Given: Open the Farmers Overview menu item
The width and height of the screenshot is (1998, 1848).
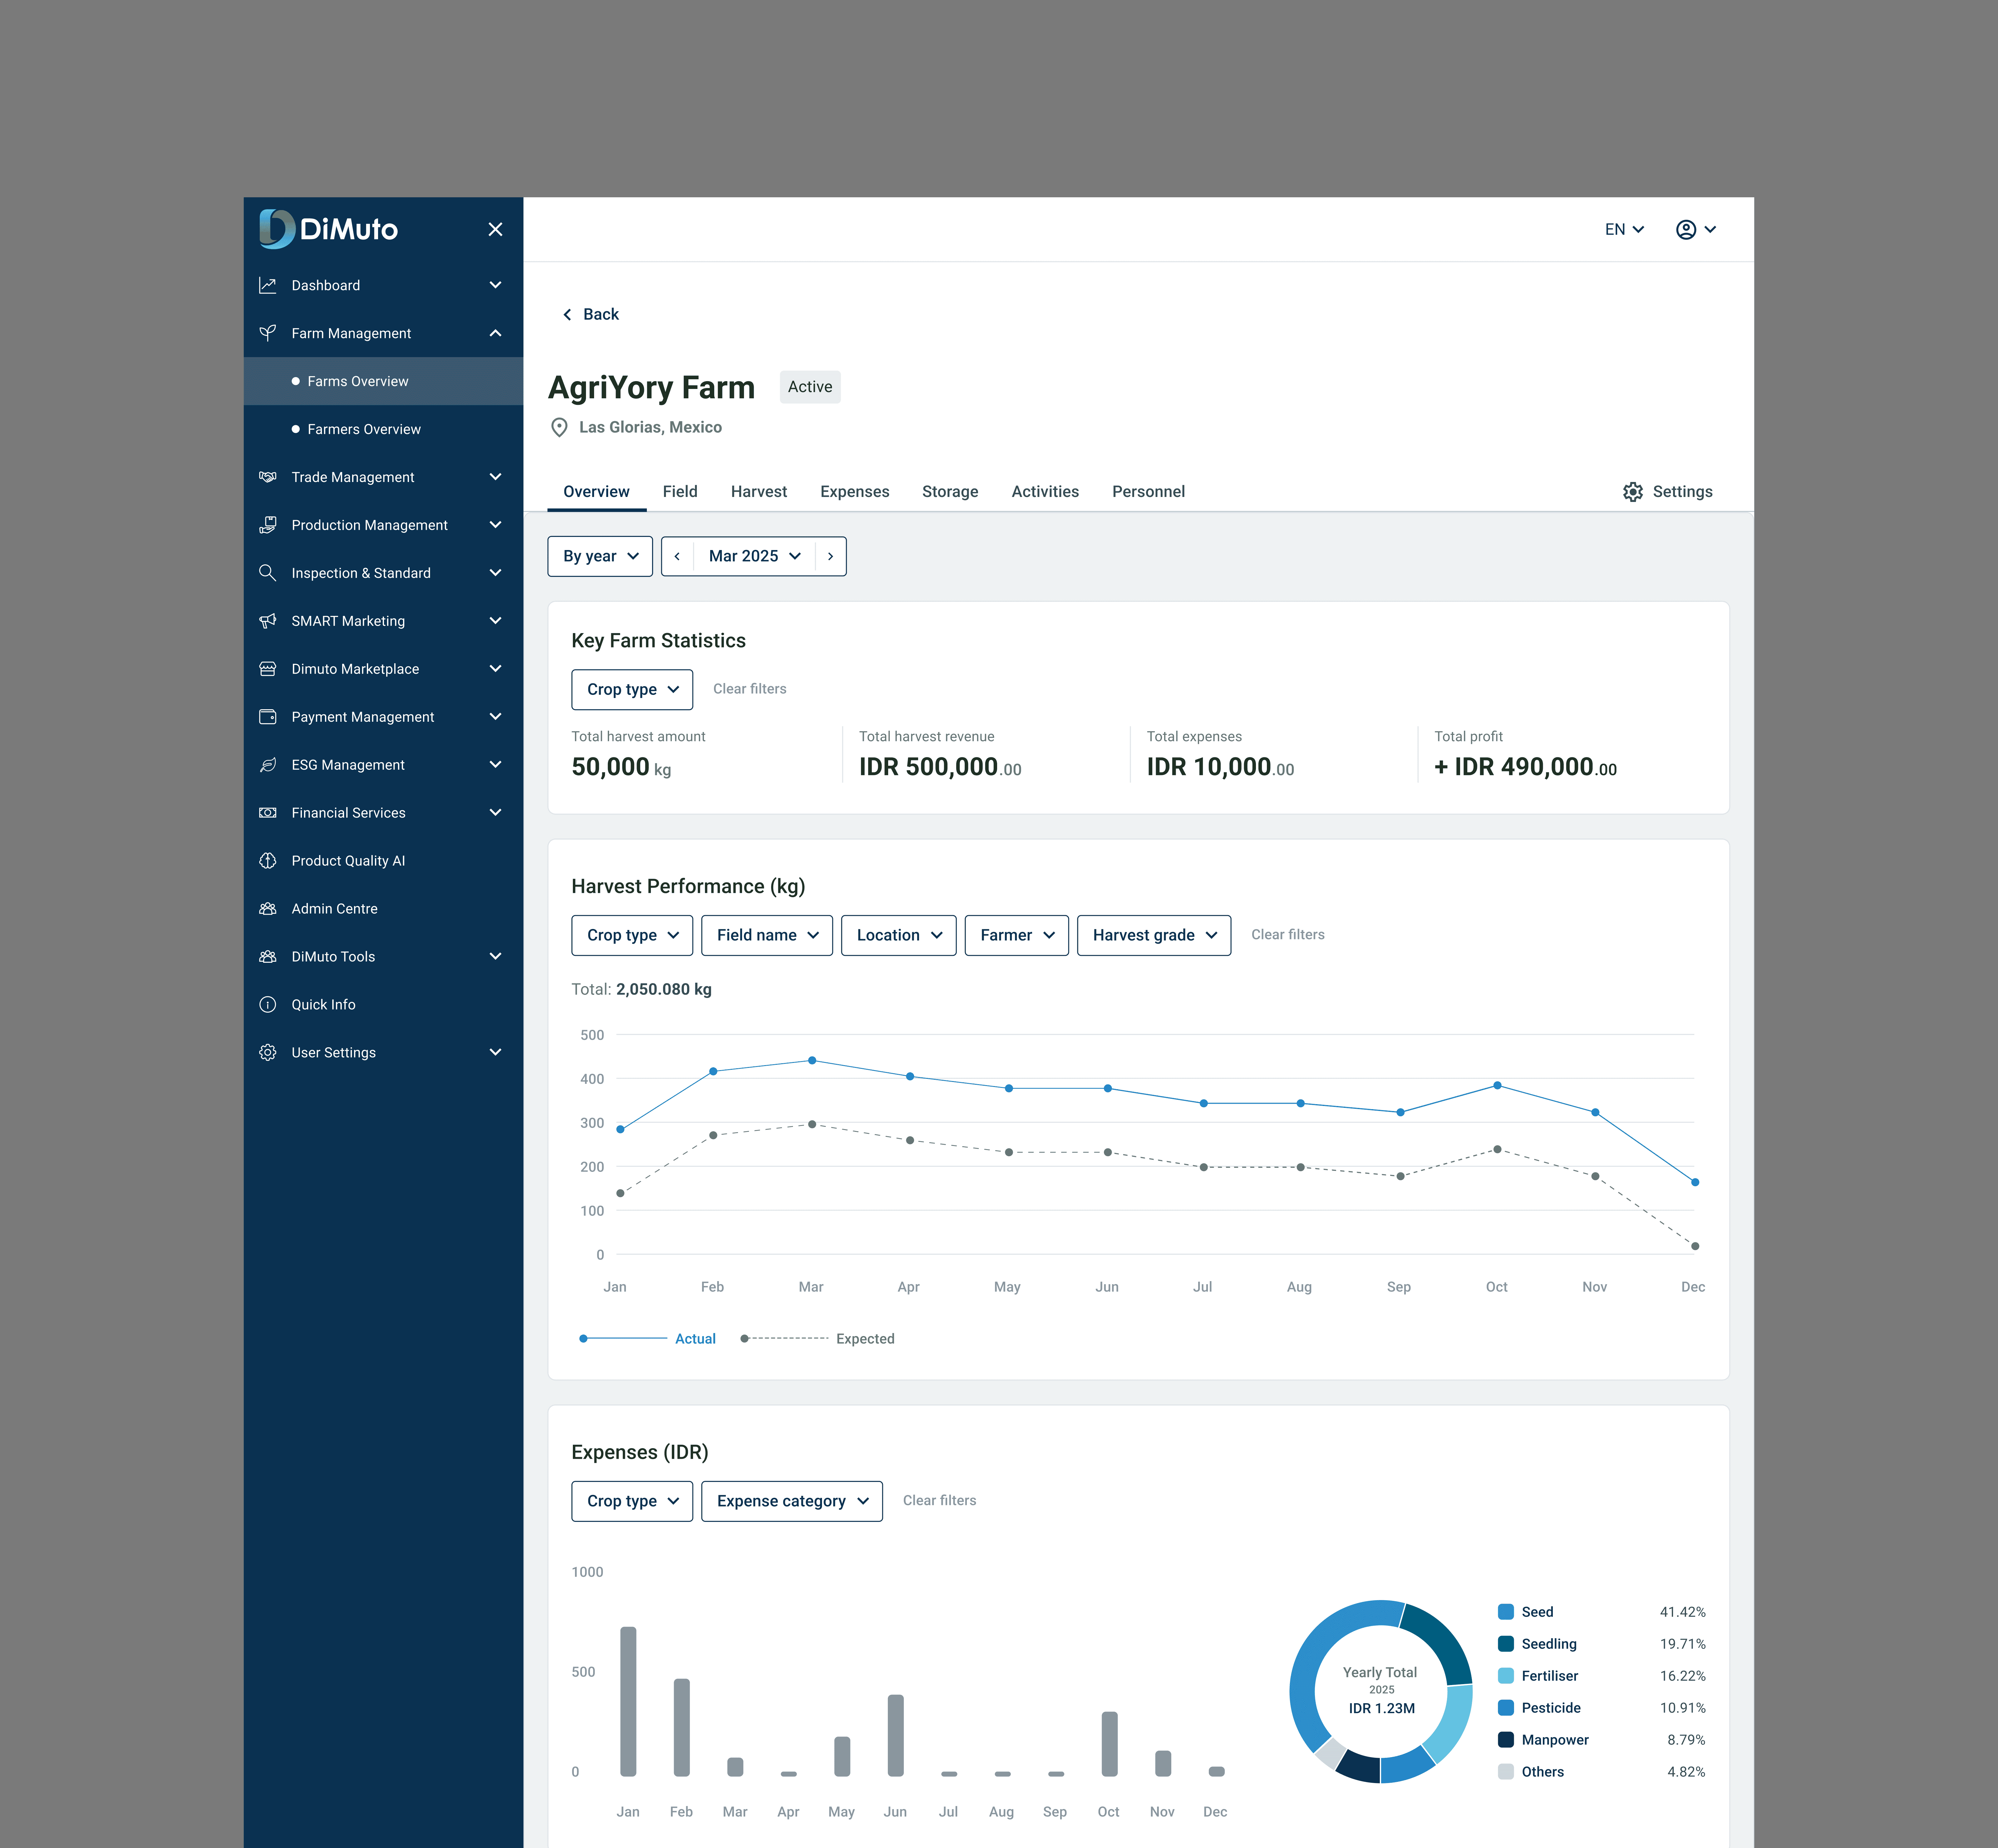Looking at the screenshot, I should pyautogui.click(x=364, y=429).
